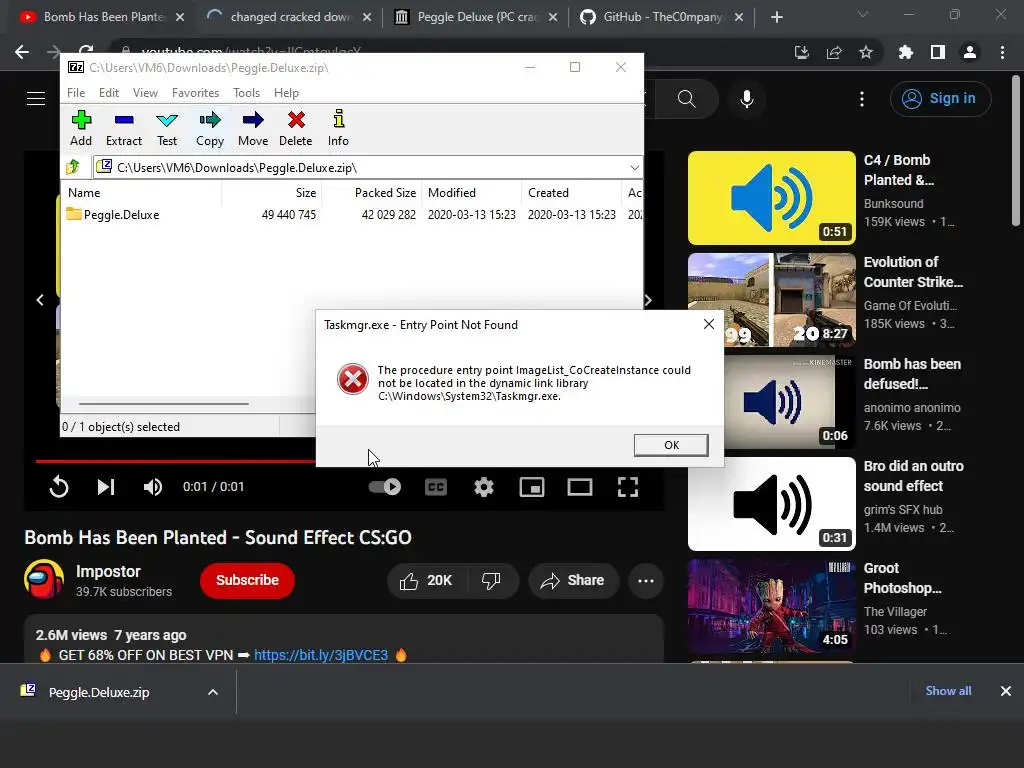Viewport: 1024px width, 768px height.
Task: Open YouTube player settings gear
Action: (x=484, y=487)
